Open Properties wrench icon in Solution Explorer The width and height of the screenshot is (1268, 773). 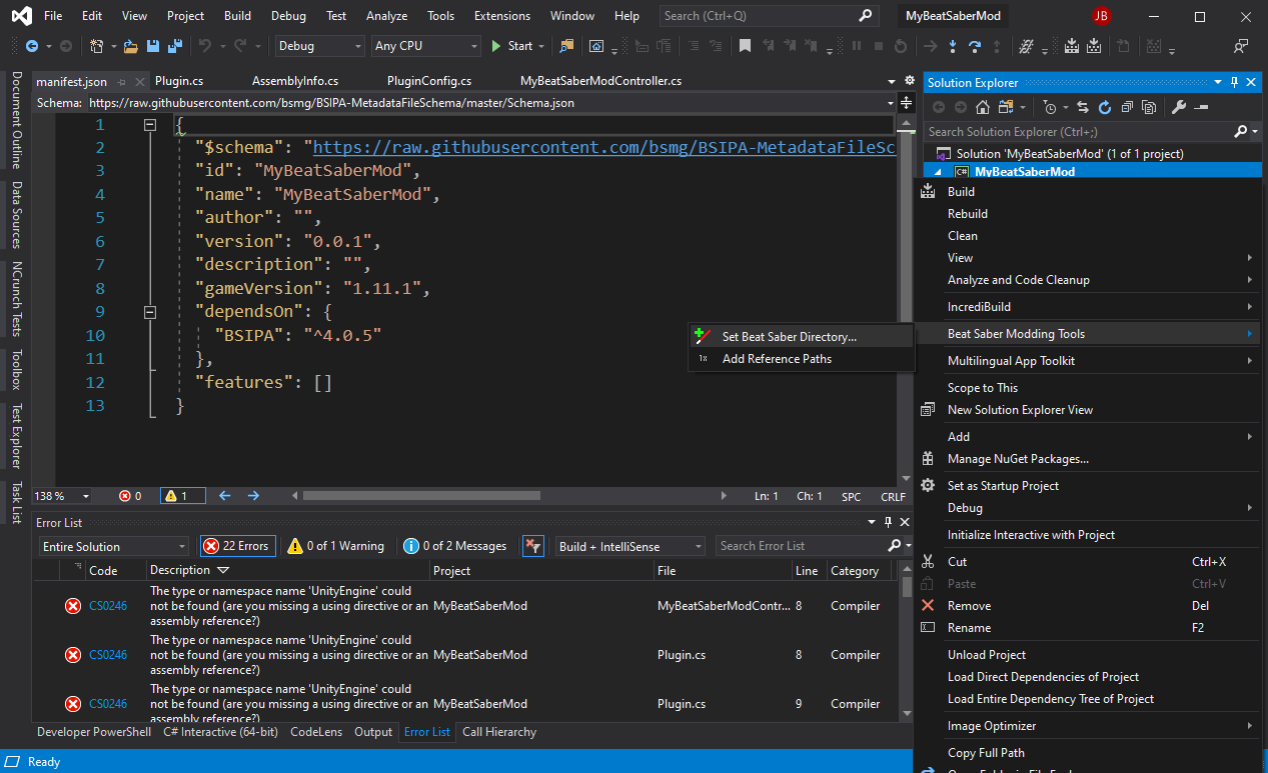pyautogui.click(x=1178, y=107)
